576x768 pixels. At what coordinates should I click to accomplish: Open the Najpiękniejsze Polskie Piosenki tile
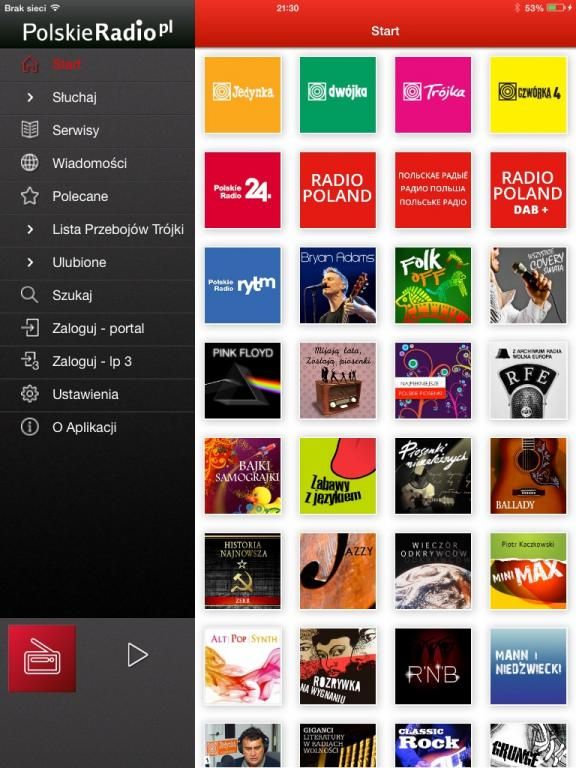click(433, 381)
